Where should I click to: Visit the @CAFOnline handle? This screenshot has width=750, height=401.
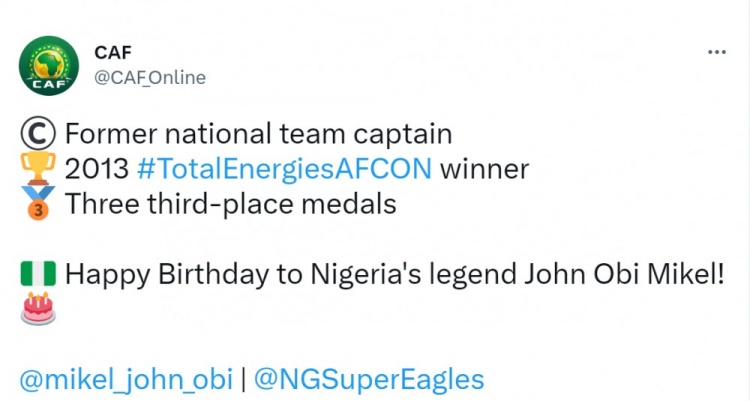coord(150,78)
